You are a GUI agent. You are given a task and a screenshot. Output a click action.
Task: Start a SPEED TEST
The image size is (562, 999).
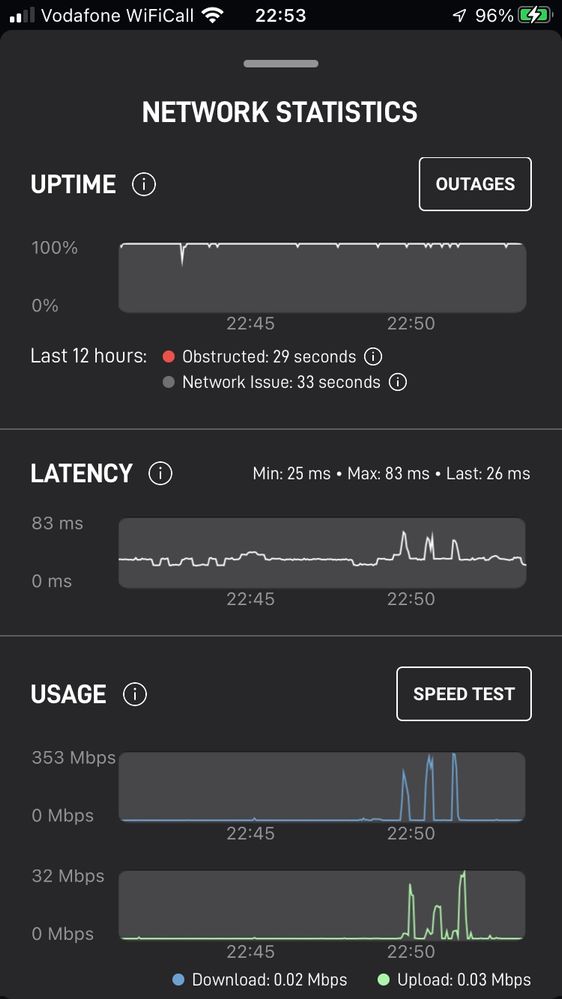pyautogui.click(x=463, y=694)
